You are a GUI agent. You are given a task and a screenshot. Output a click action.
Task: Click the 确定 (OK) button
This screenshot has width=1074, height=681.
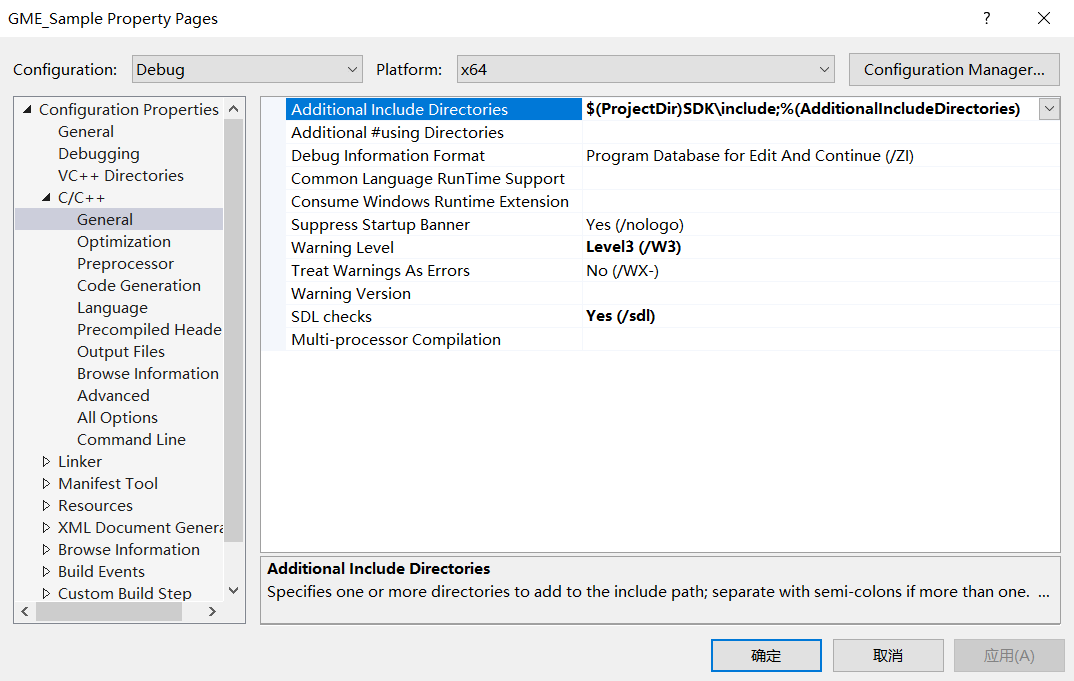[766, 656]
